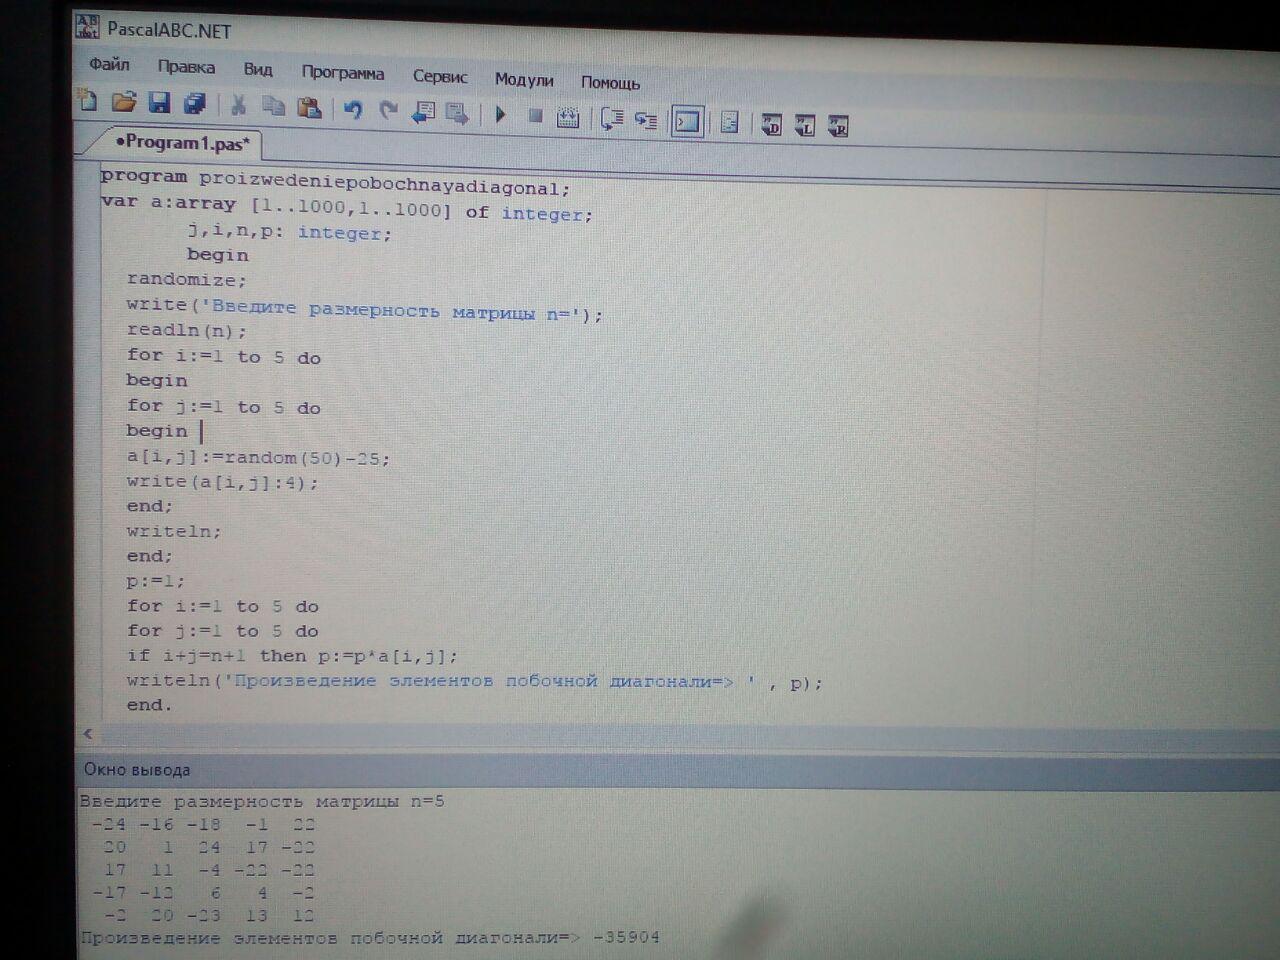Viewport: 1280px width, 960px height.
Task: Click the toolbar icon labeled D
Action: coord(771,125)
